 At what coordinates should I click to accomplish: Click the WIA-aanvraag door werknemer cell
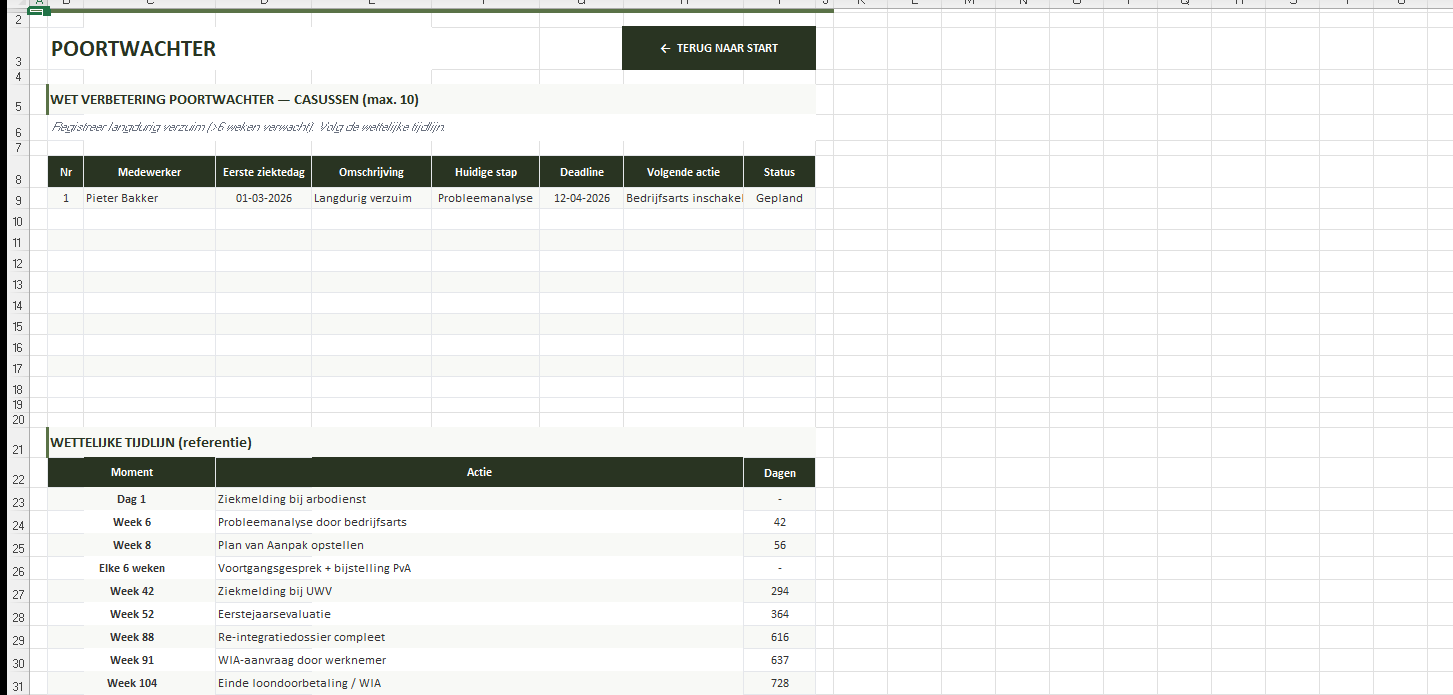point(478,660)
